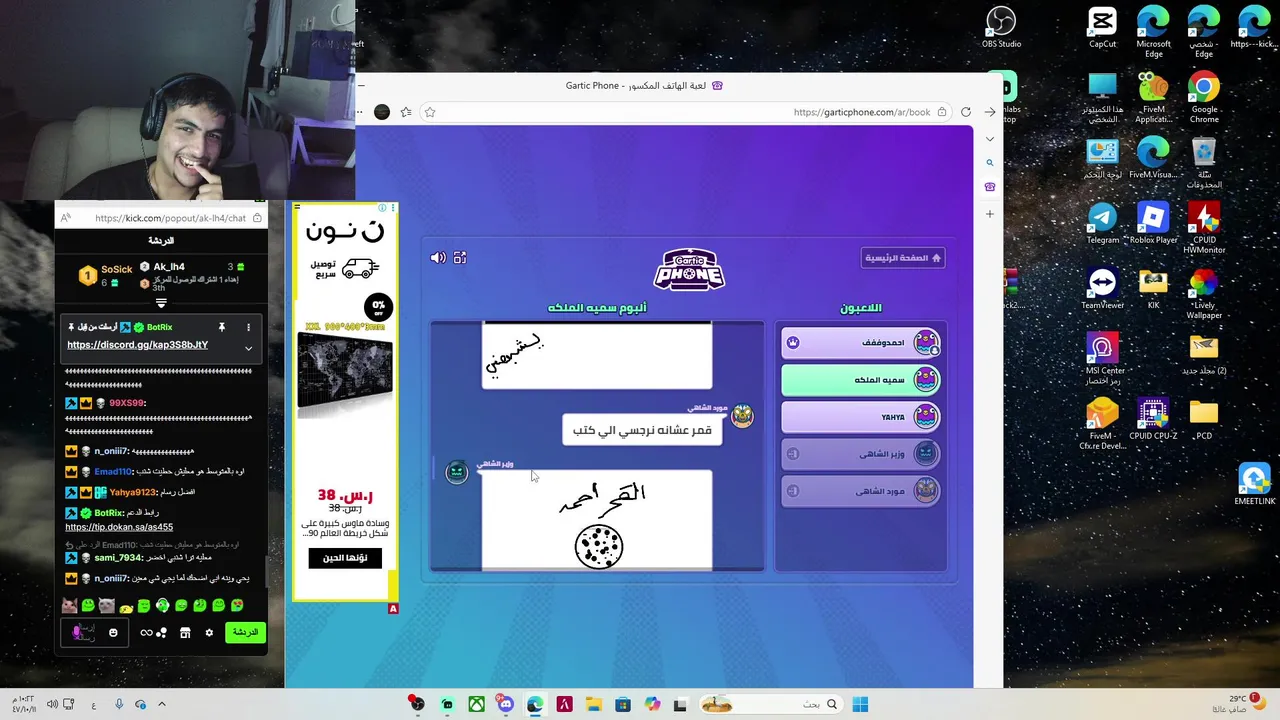This screenshot has width=1280, height=720.
Task: Open Kick chat shop icon
Action: [185, 633]
